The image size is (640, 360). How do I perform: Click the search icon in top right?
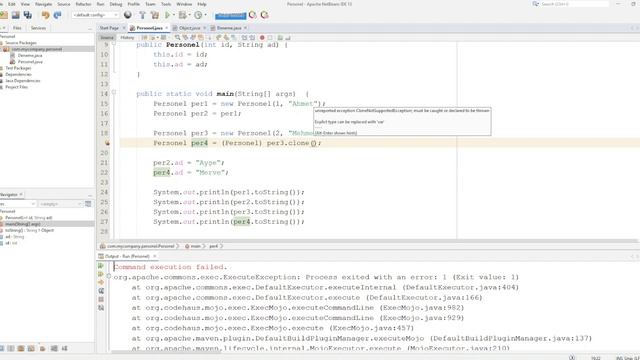click(536, 4)
